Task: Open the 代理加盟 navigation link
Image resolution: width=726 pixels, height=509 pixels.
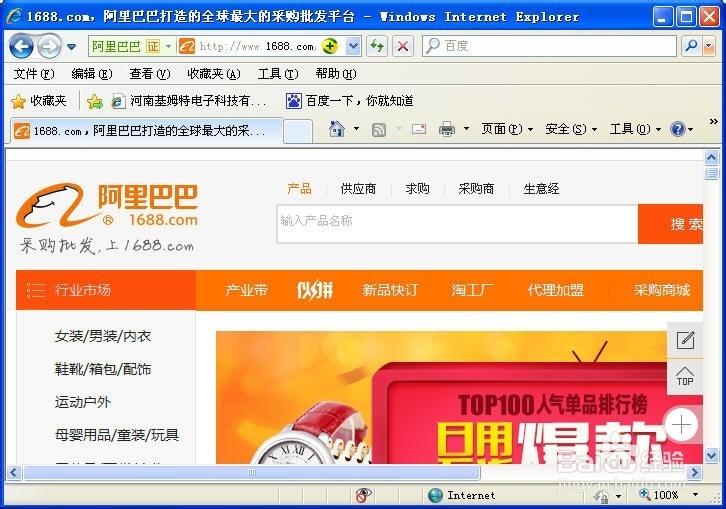Action: point(555,290)
